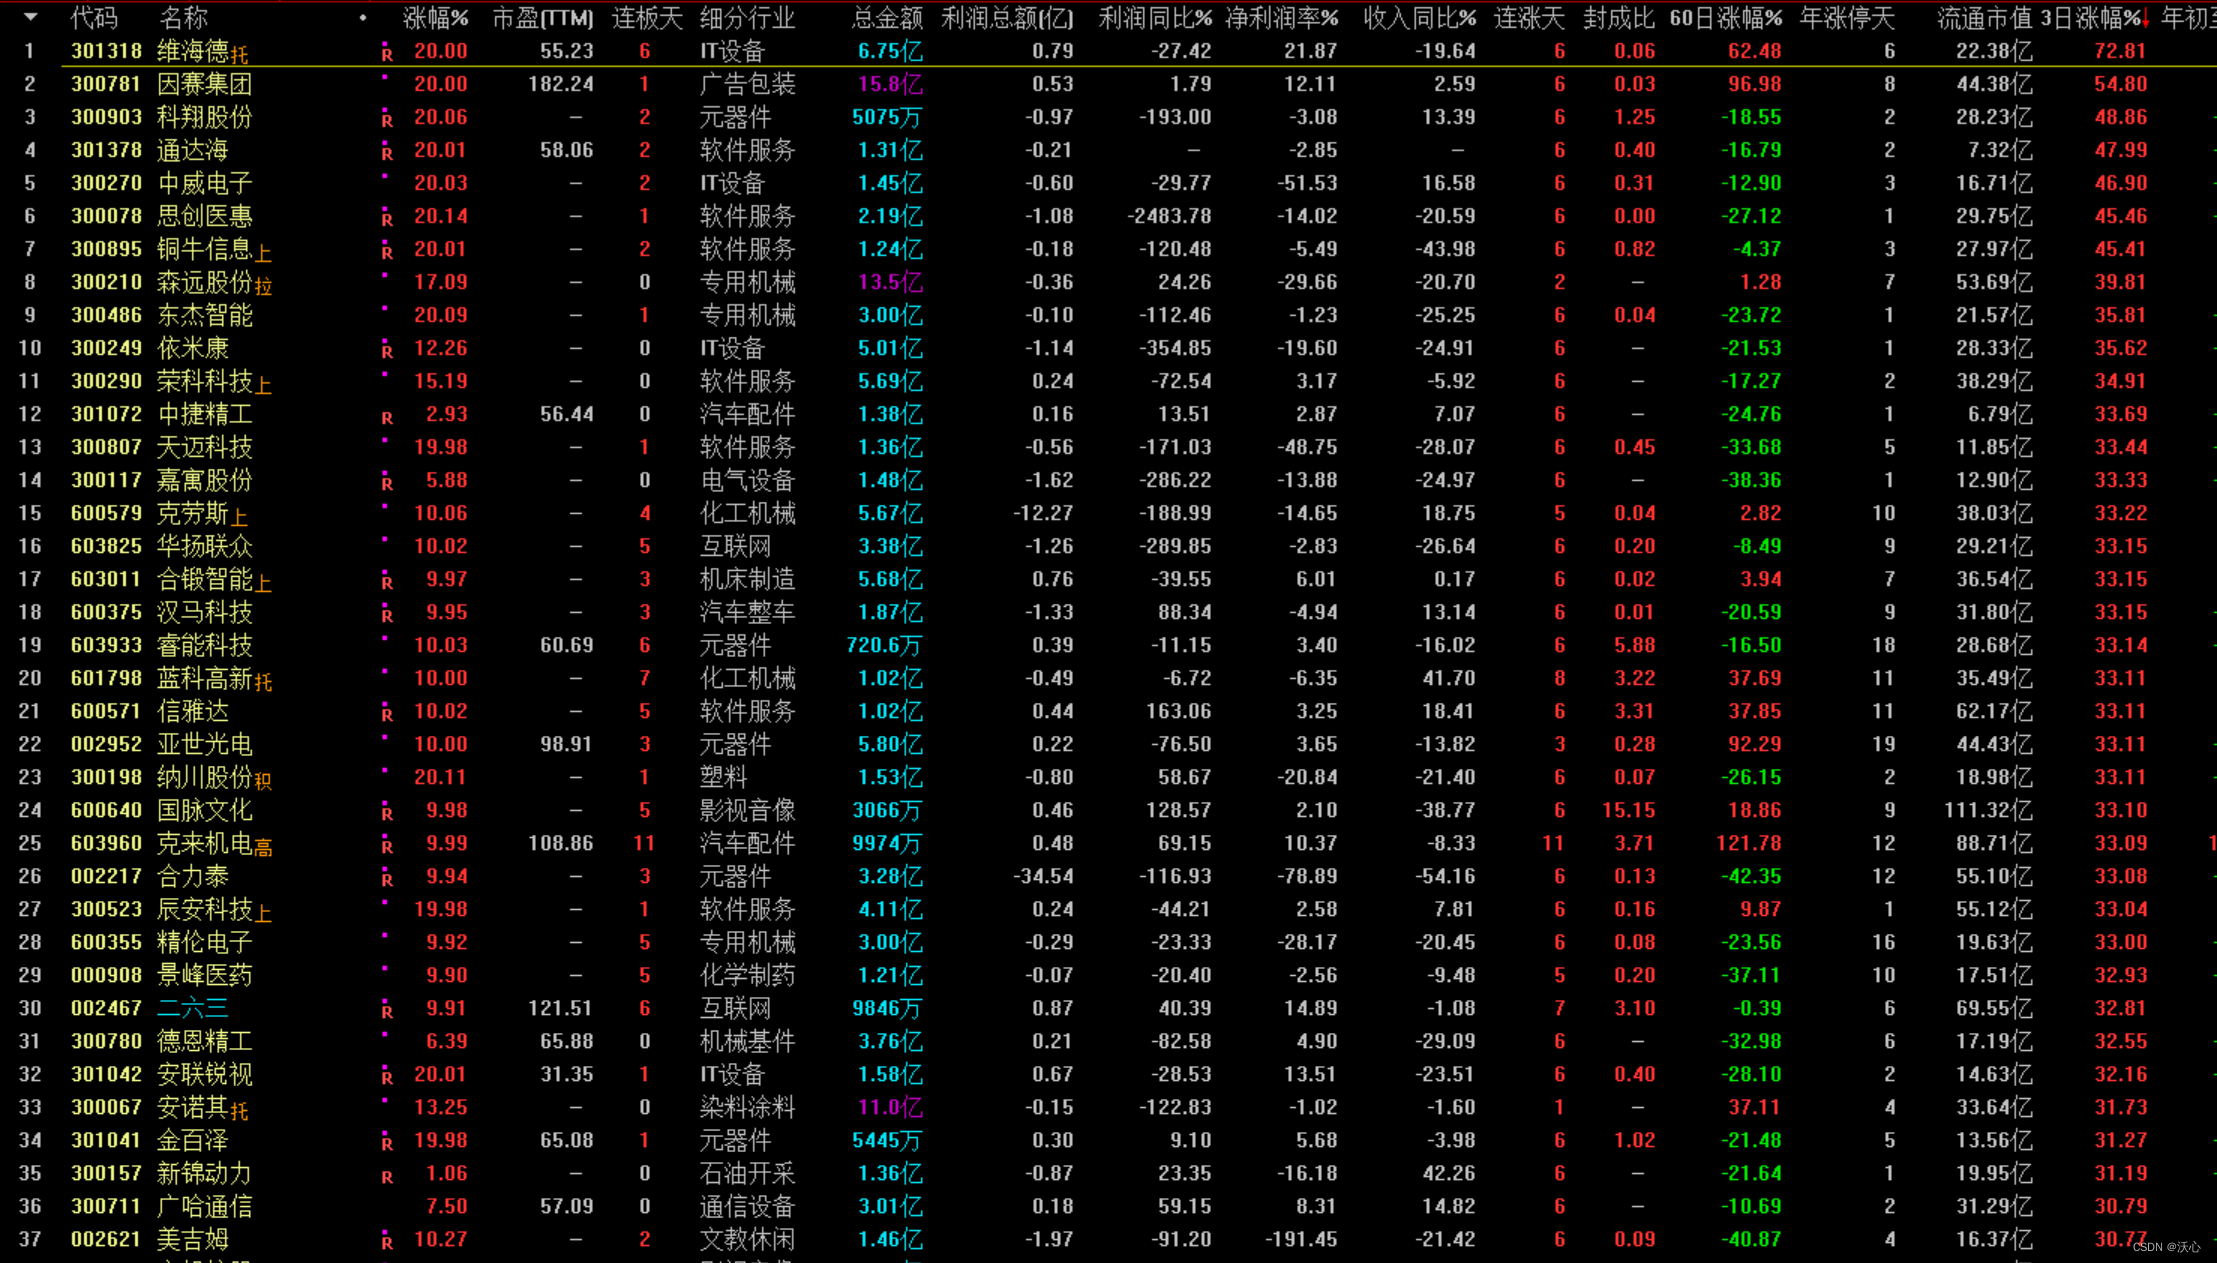Click industry cell 染料涂料 of 安诺其

click(x=747, y=1107)
